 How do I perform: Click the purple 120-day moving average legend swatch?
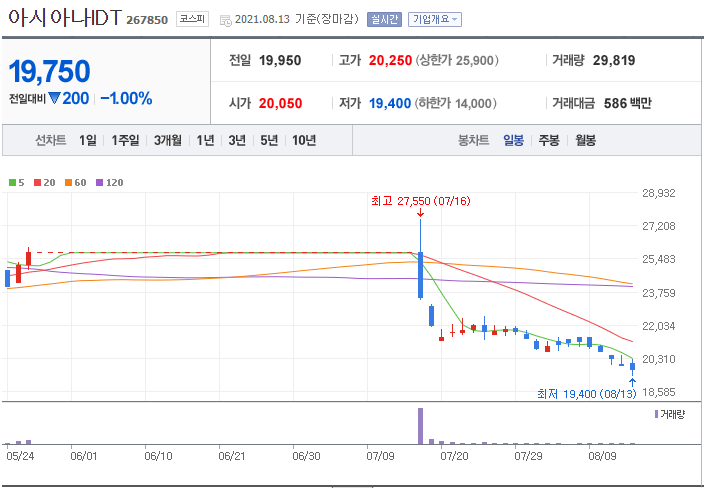[x=99, y=183]
